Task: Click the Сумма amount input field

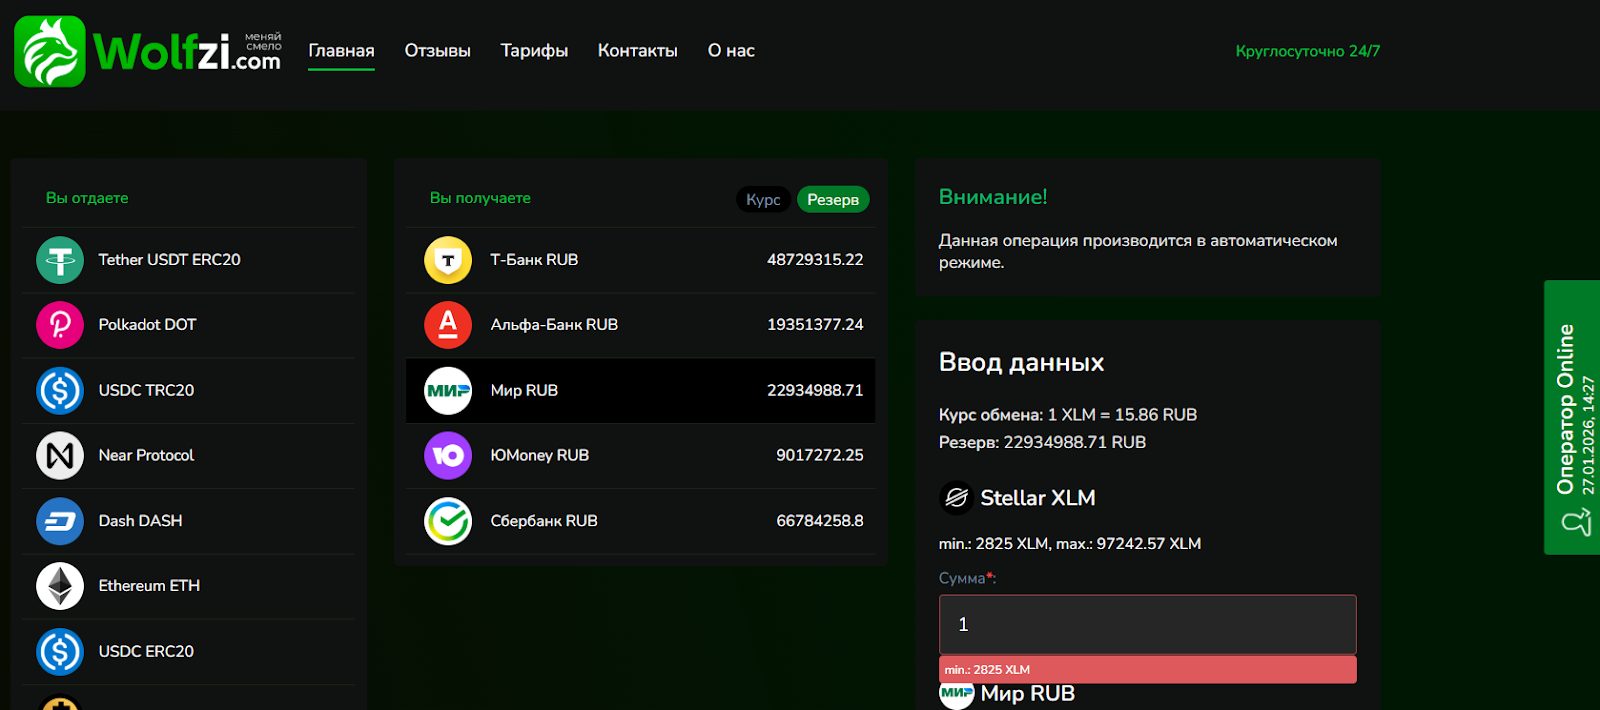Action: point(1147,625)
